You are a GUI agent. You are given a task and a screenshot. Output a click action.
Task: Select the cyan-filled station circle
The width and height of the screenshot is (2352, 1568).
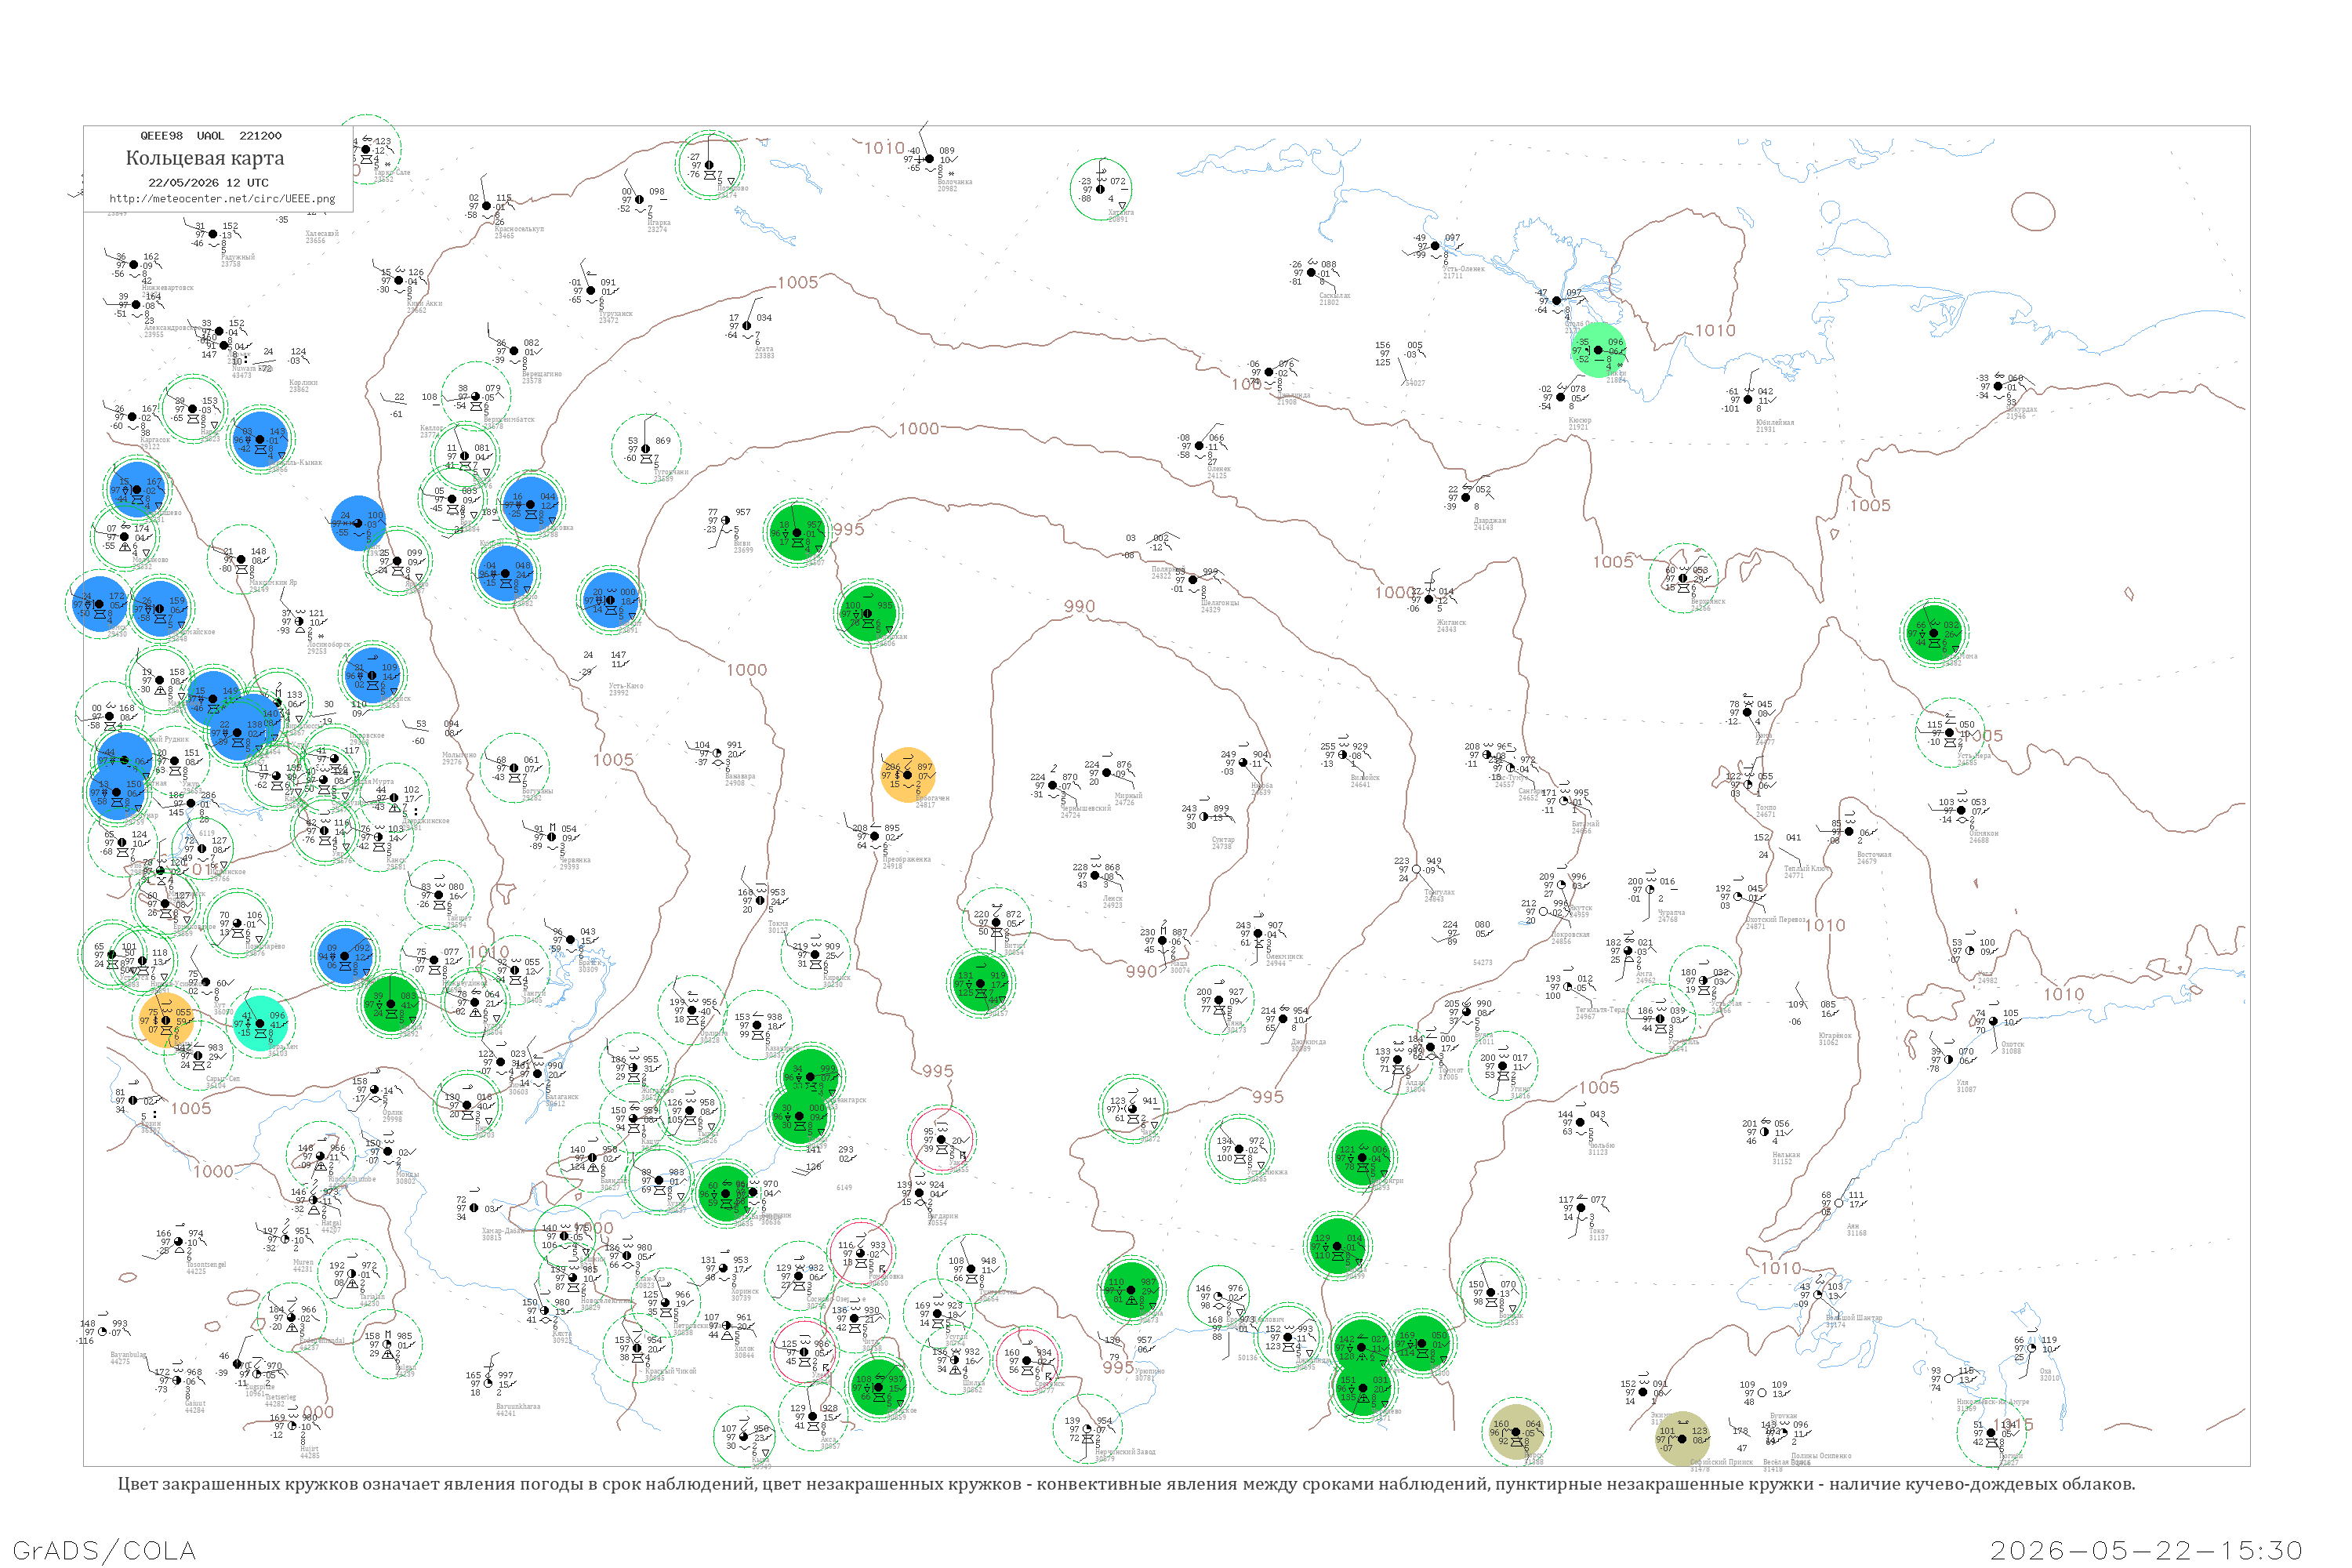pyautogui.click(x=260, y=1023)
